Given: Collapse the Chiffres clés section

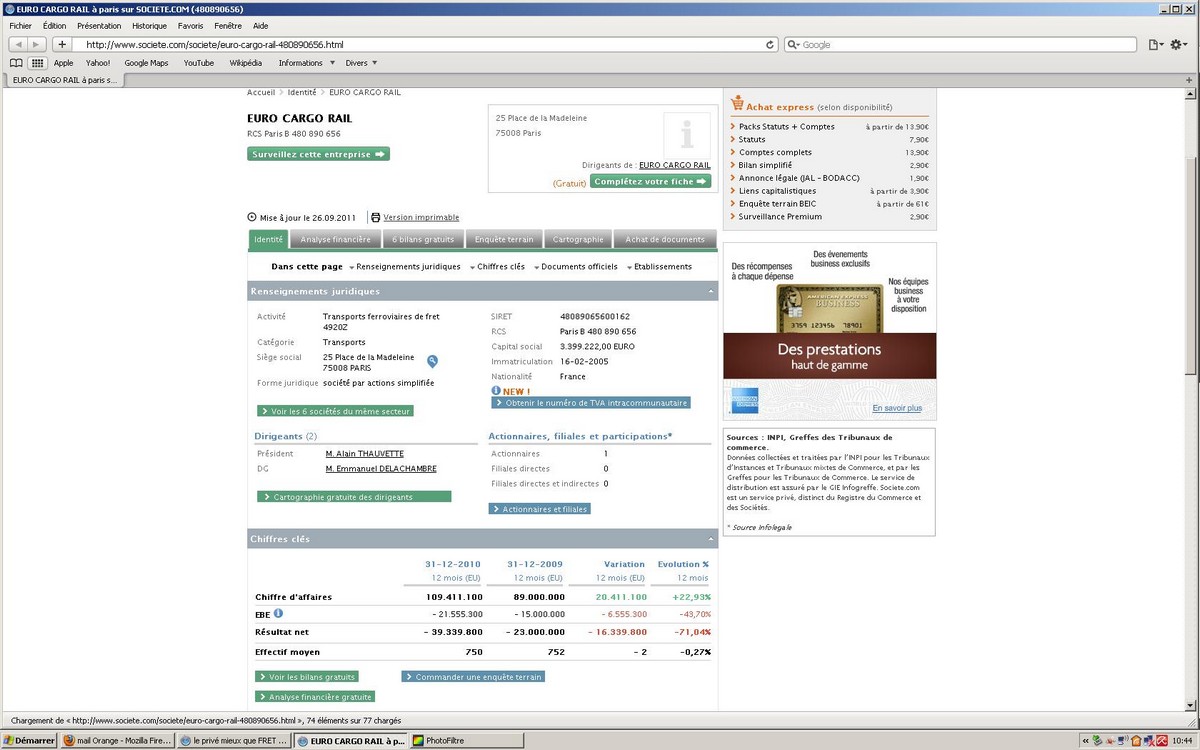Looking at the screenshot, I should click(x=711, y=540).
